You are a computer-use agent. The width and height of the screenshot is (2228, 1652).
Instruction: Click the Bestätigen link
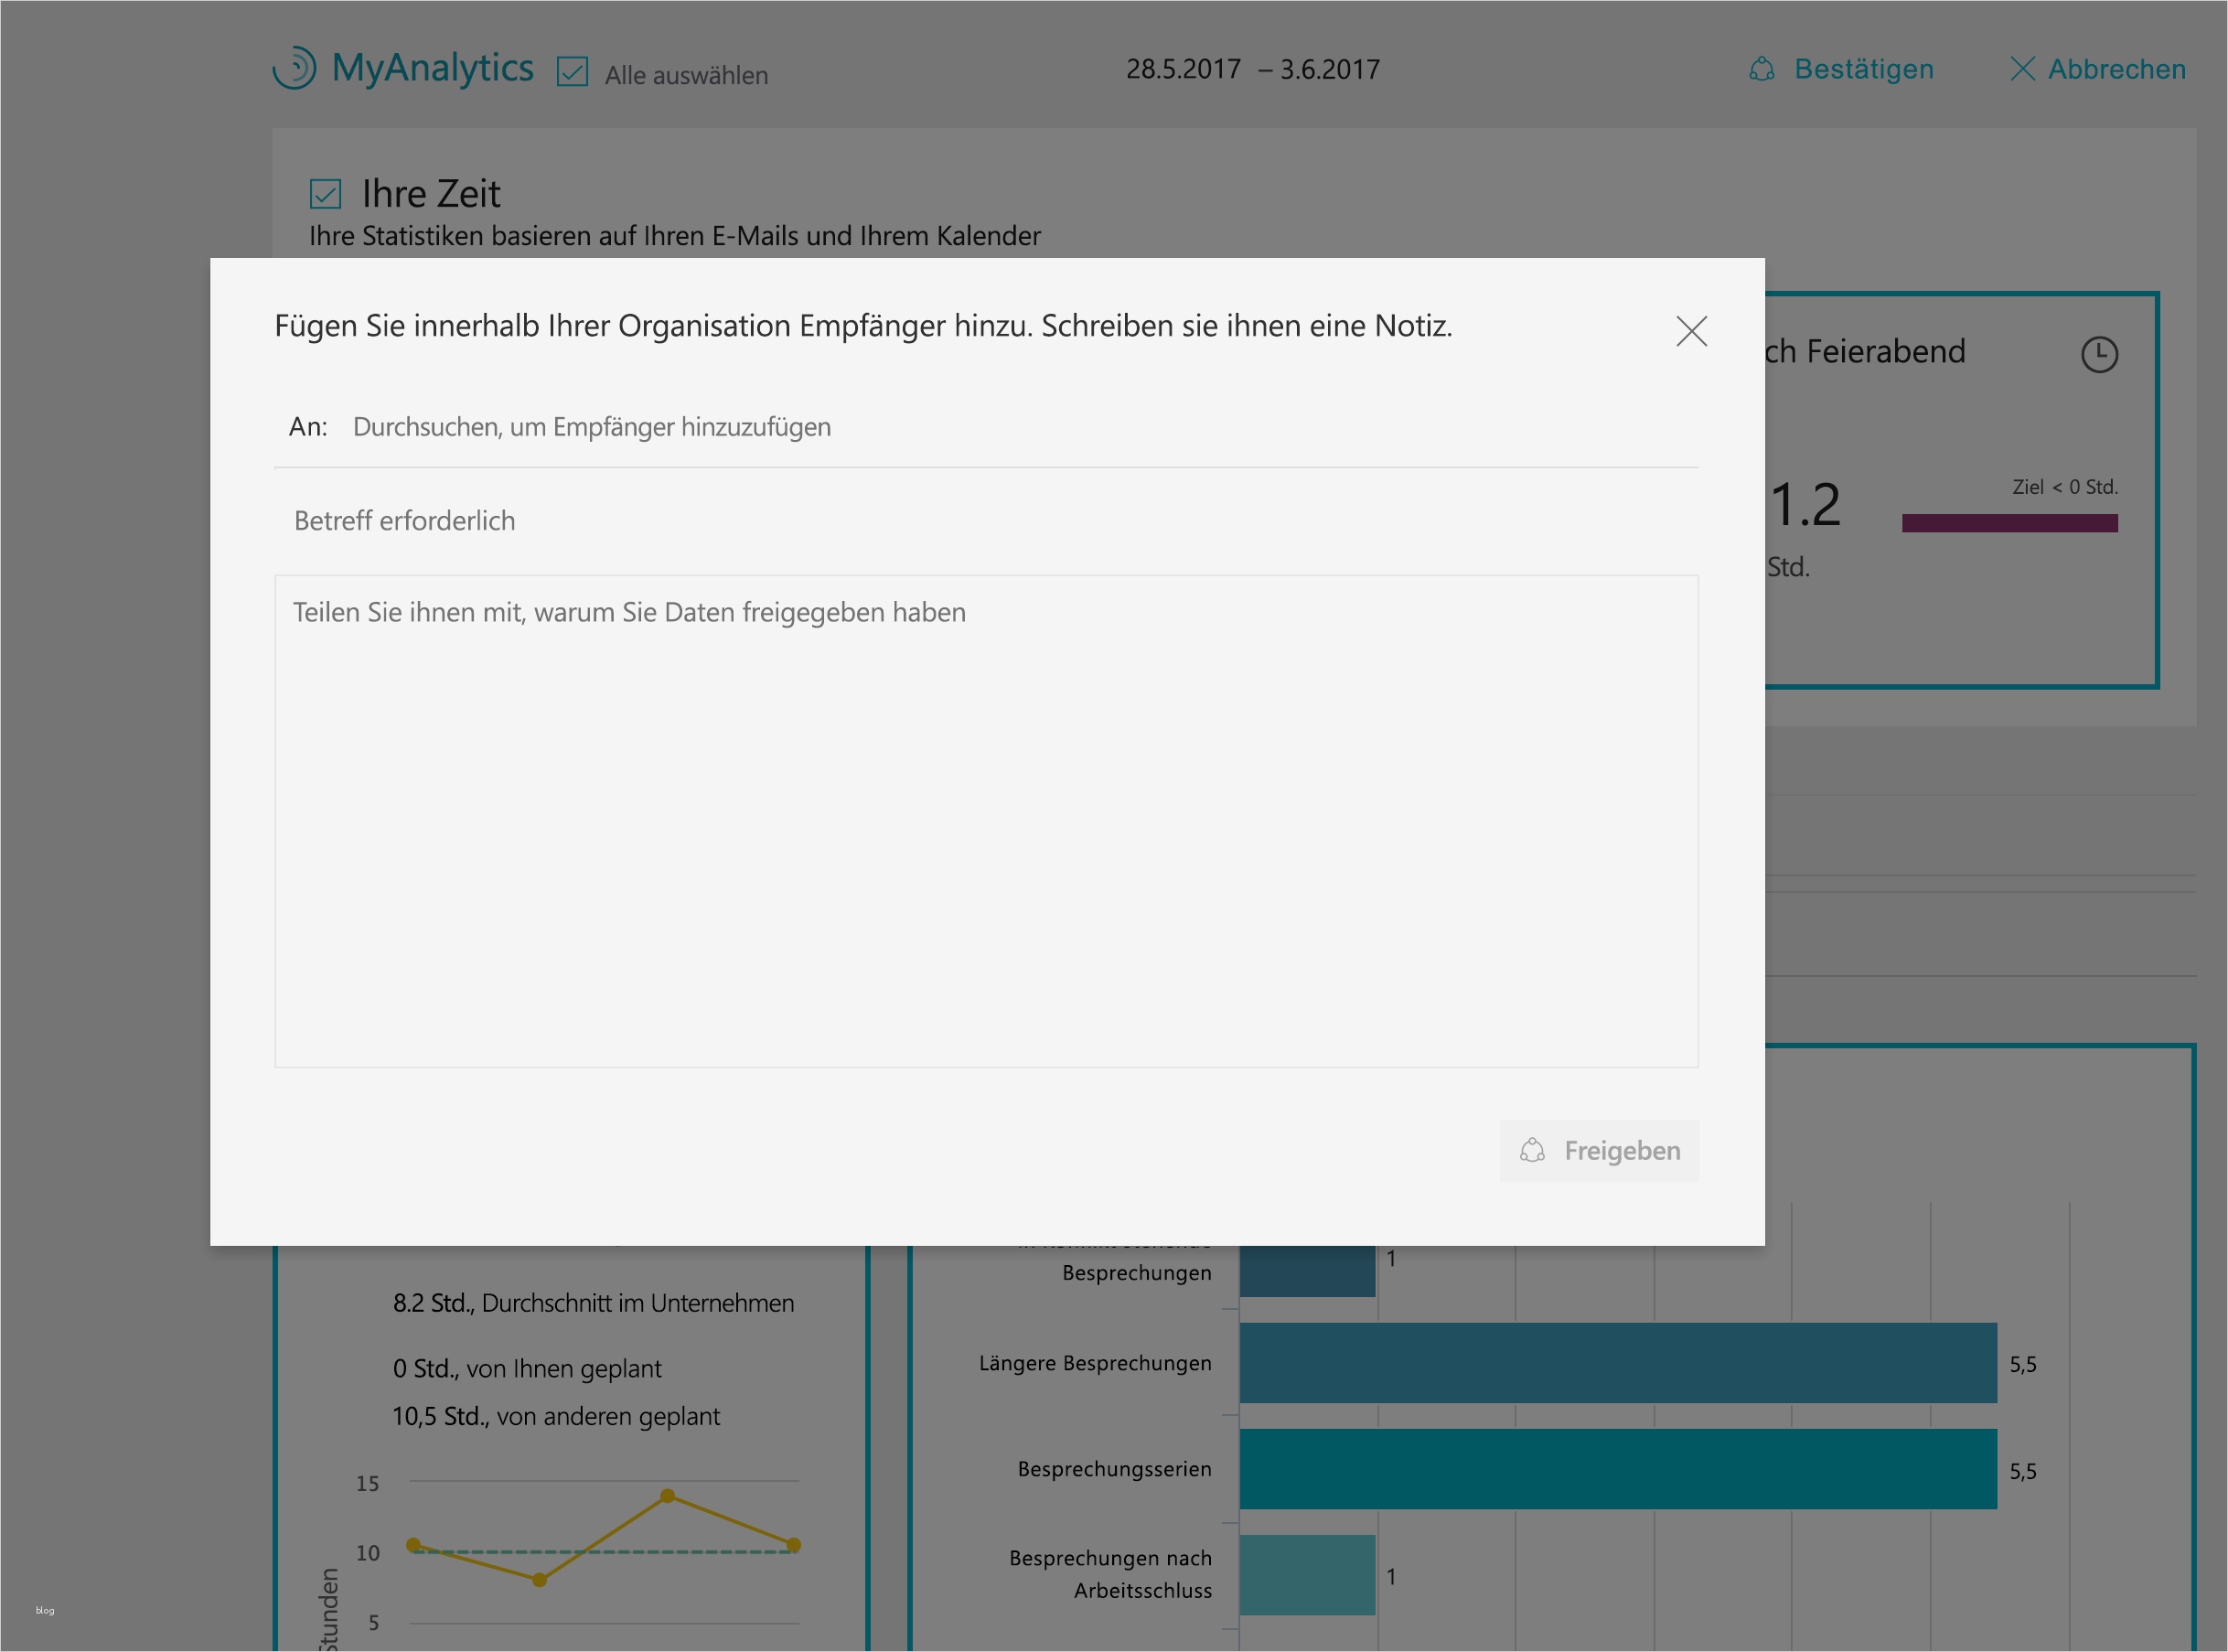[x=1863, y=69]
